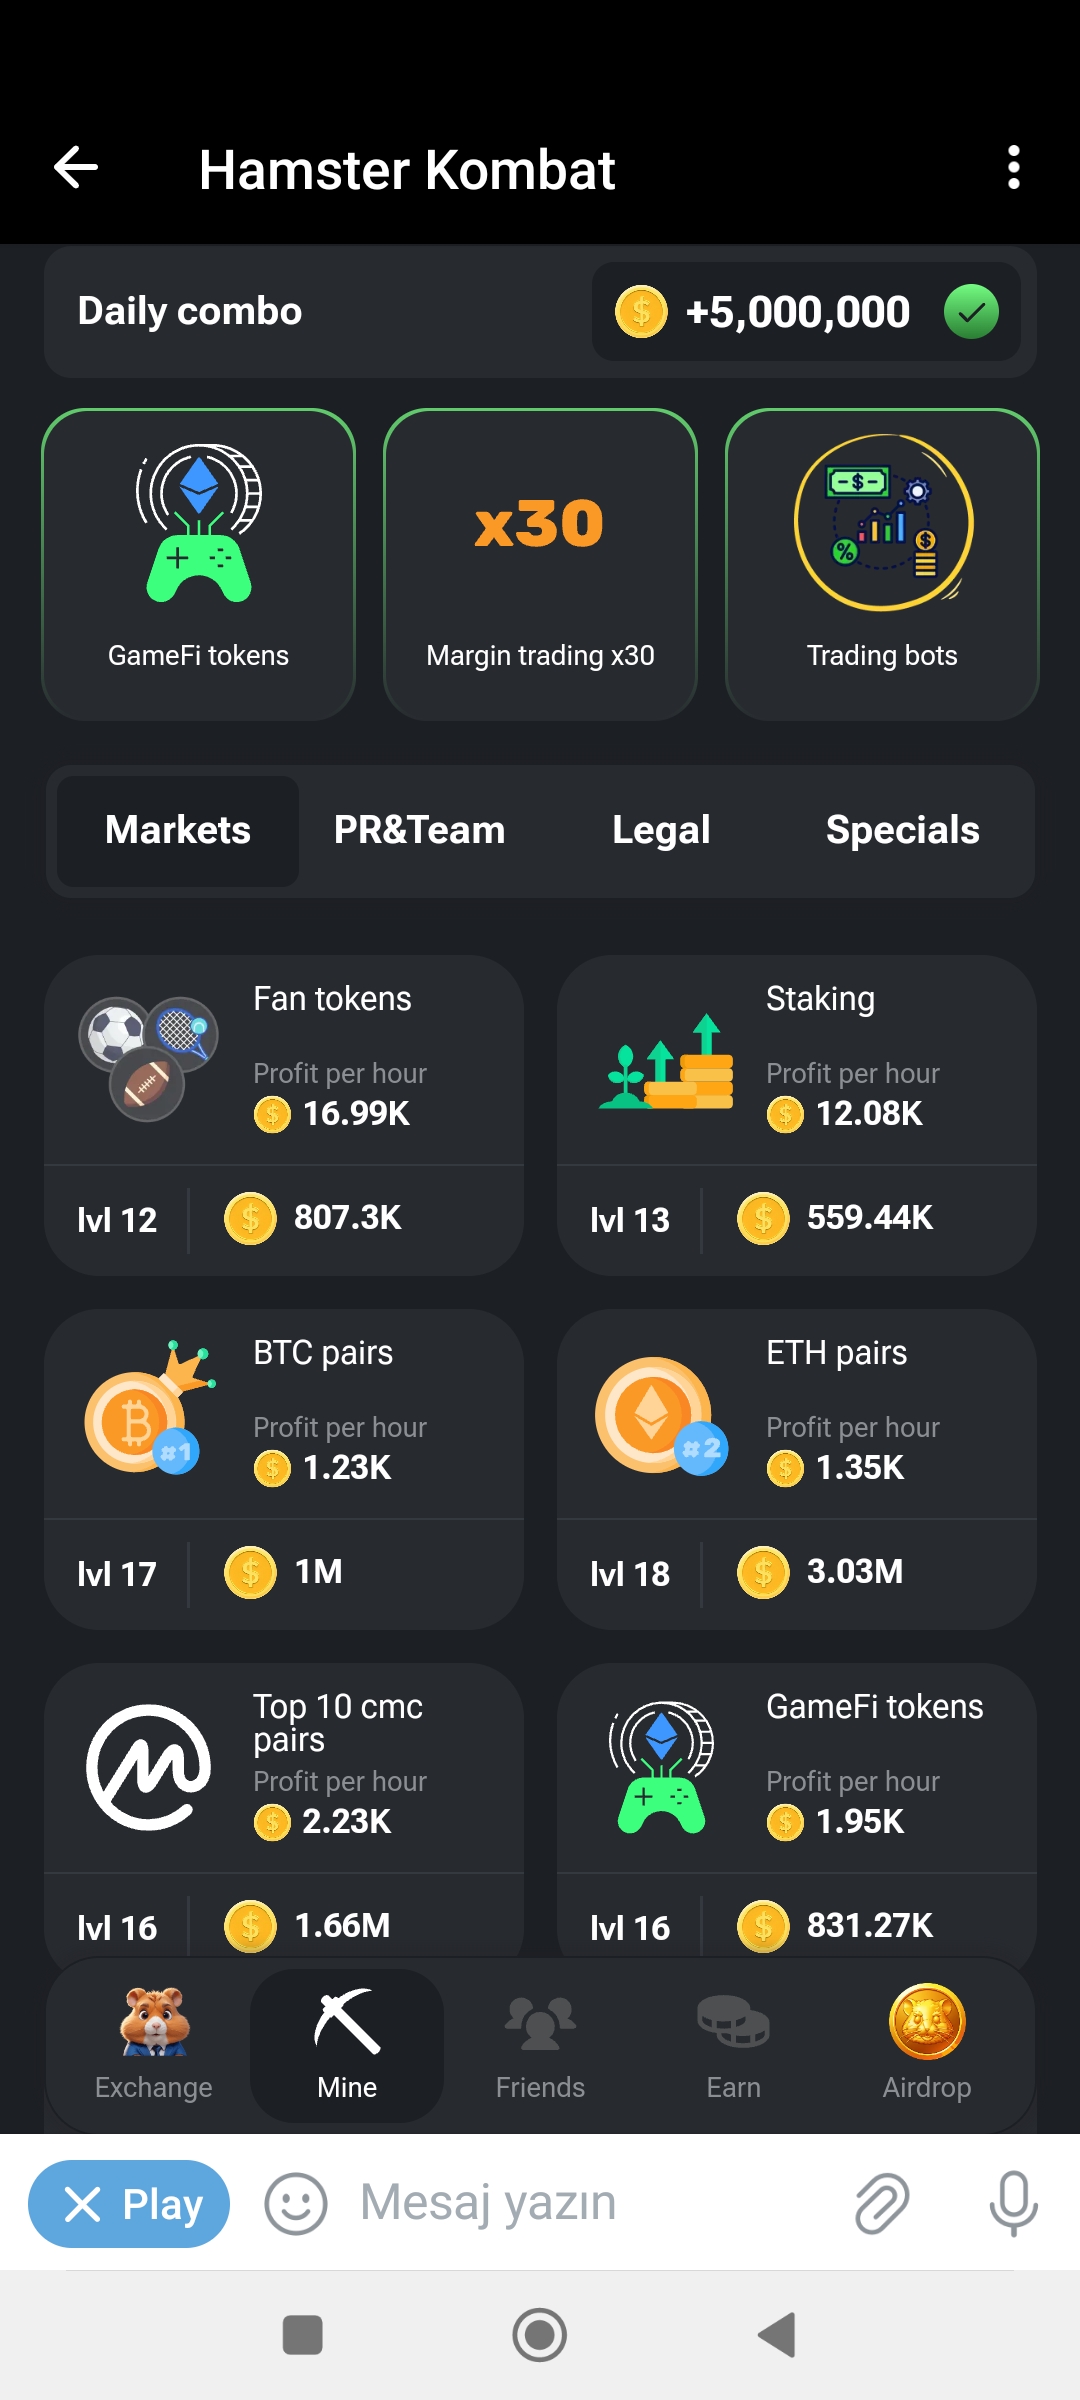Switch to the PR&Team tab
Viewport: 1080px width, 2400px height.
(419, 831)
